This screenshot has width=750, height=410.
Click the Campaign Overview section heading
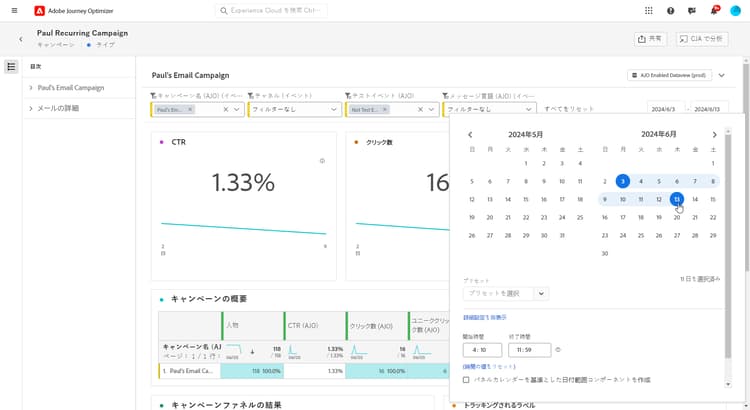209,299
